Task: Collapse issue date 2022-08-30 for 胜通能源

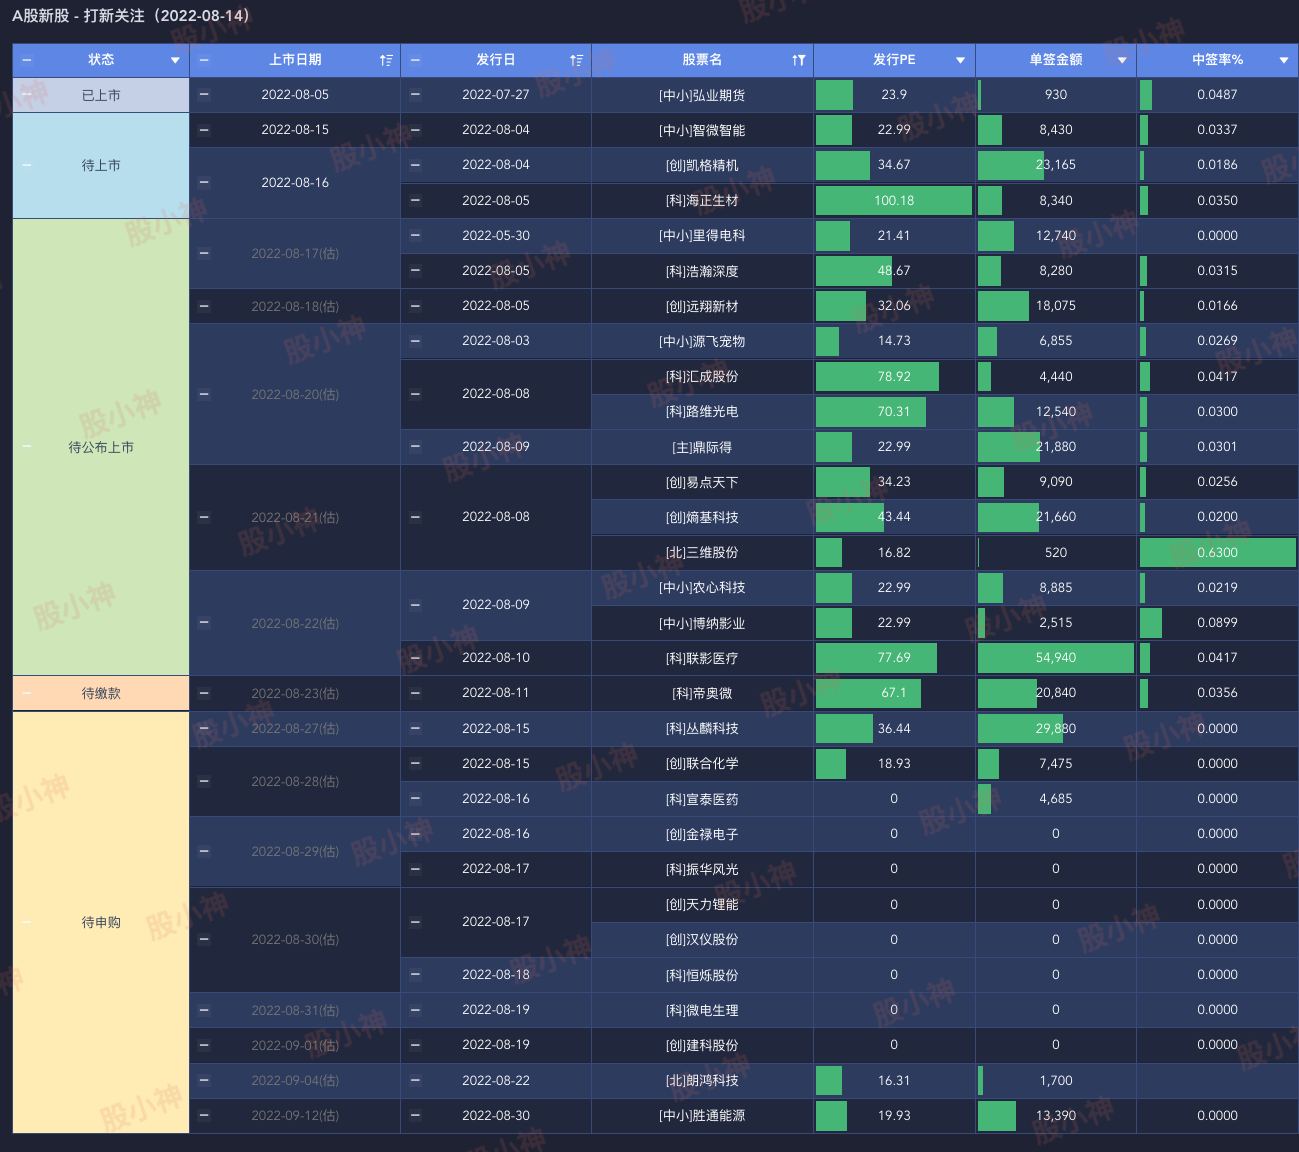Action: pyautogui.click(x=415, y=1115)
